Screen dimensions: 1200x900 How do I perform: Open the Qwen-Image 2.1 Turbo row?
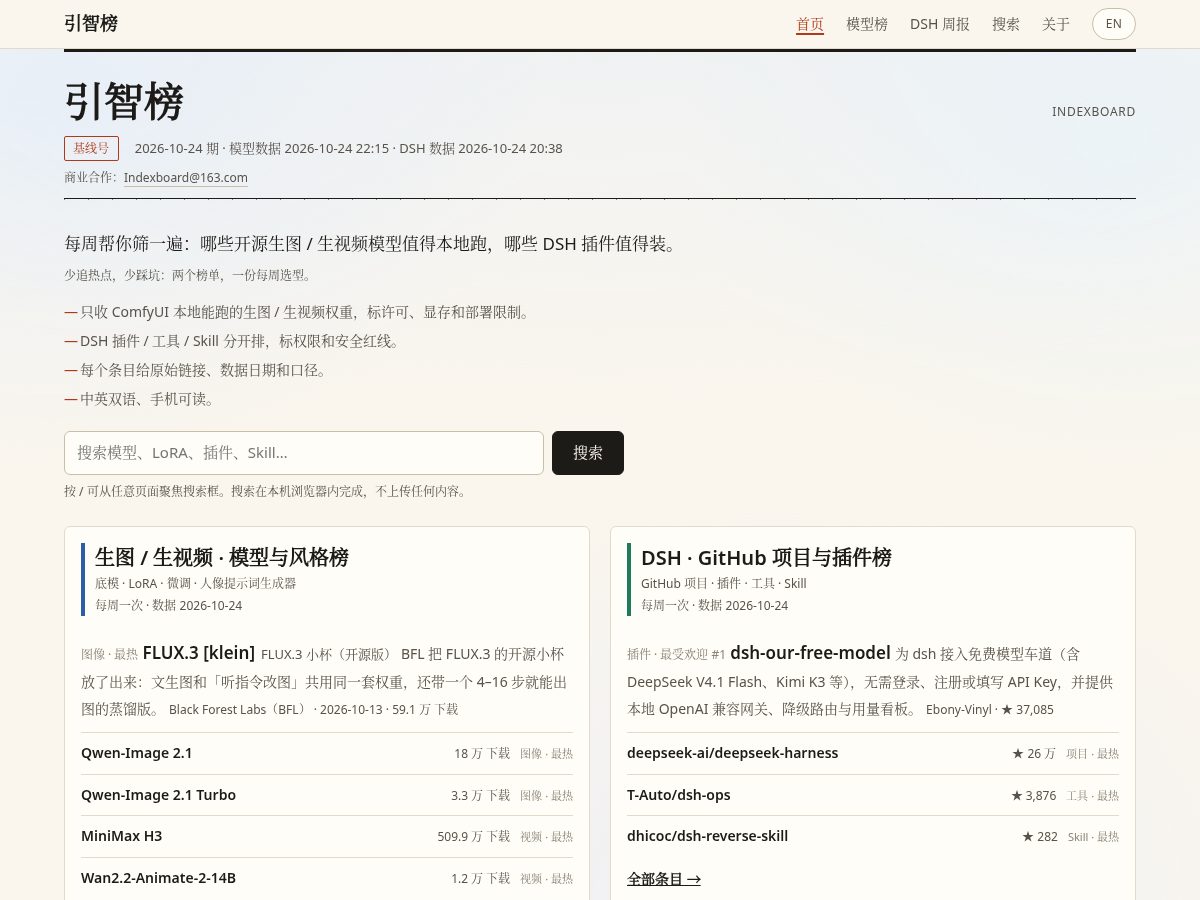coord(327,795)
